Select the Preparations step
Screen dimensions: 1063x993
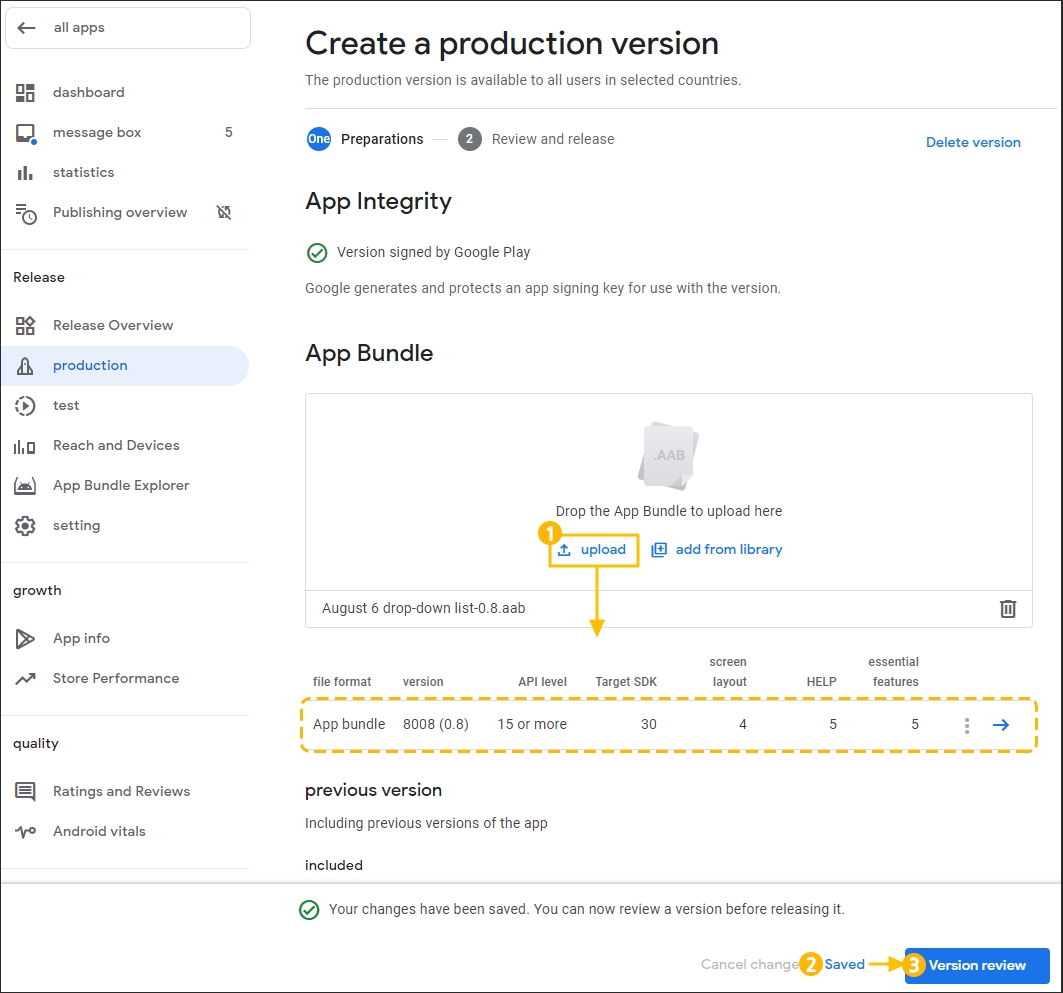(365, 140)
